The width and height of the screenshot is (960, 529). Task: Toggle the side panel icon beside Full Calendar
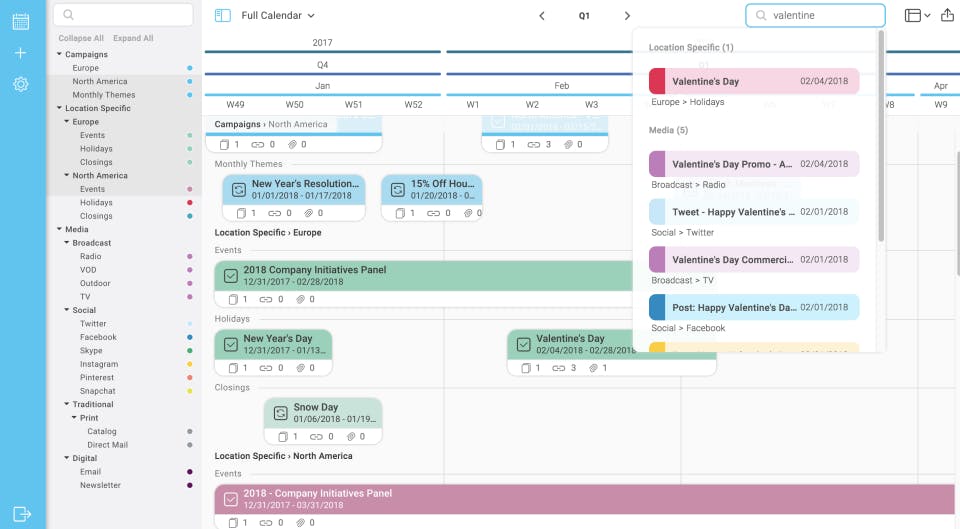pyautogui.click(x=222, y=15)
